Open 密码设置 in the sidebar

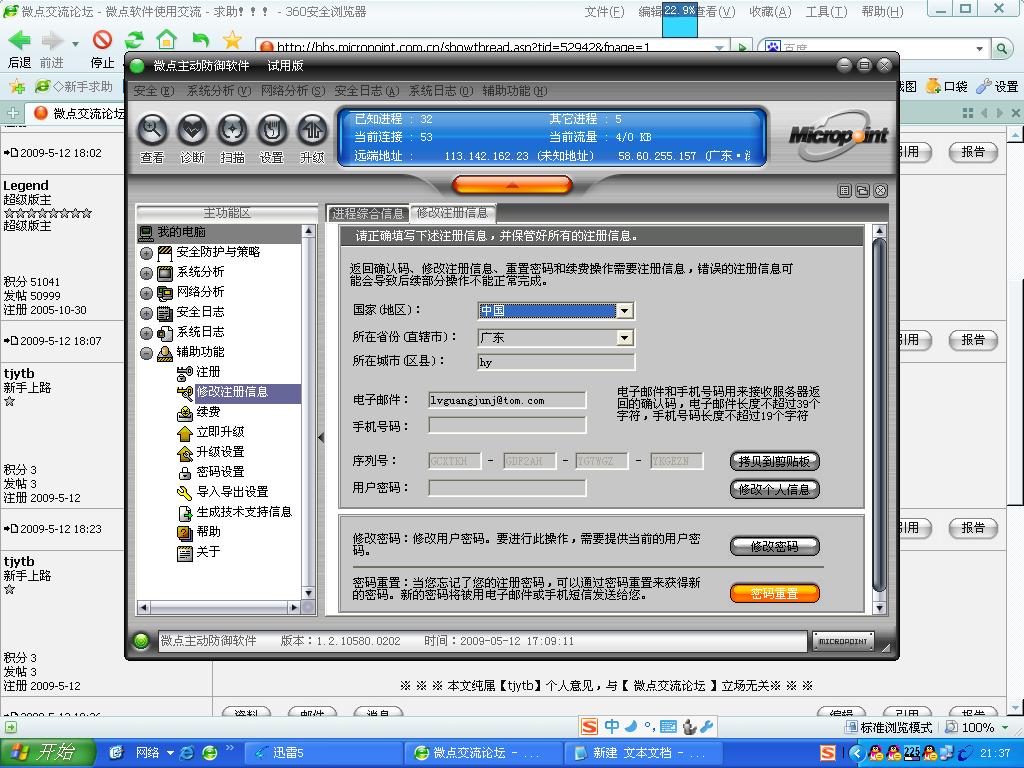click(220, 472)
